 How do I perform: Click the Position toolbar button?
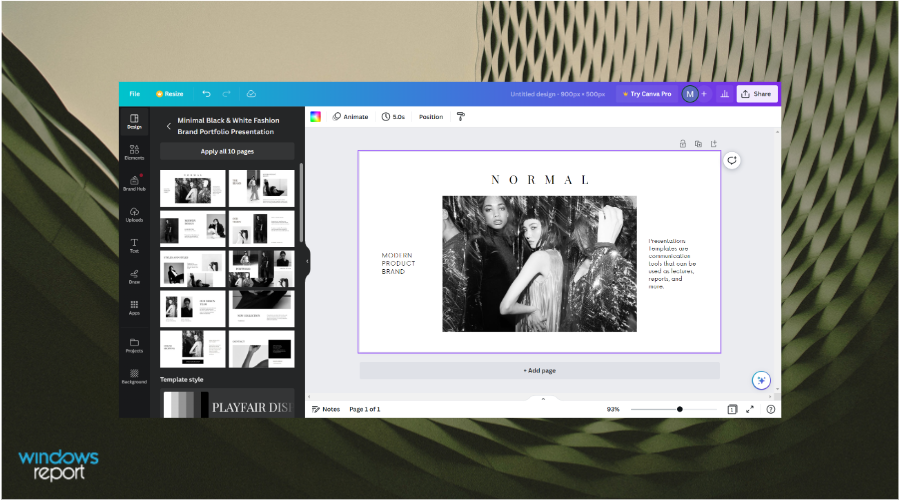(x=431, y=117)
